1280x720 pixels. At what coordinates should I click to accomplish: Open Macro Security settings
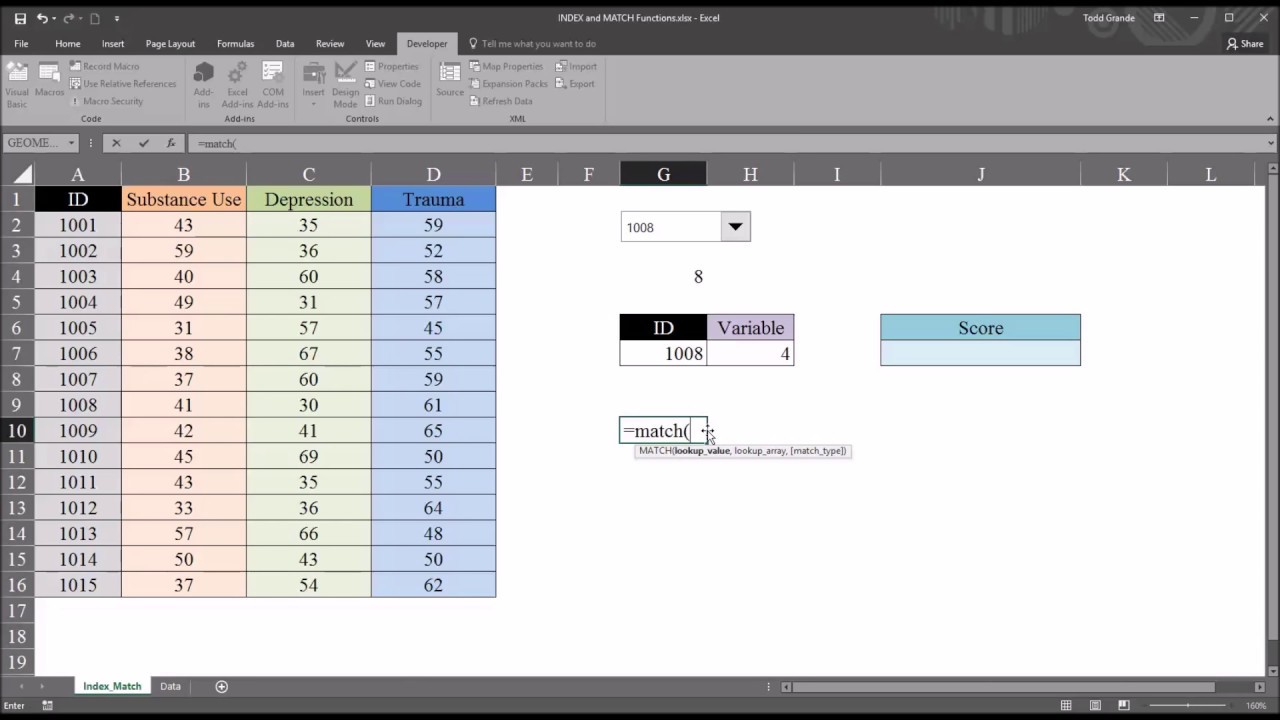pyautogui.click(x=107, y=101)
